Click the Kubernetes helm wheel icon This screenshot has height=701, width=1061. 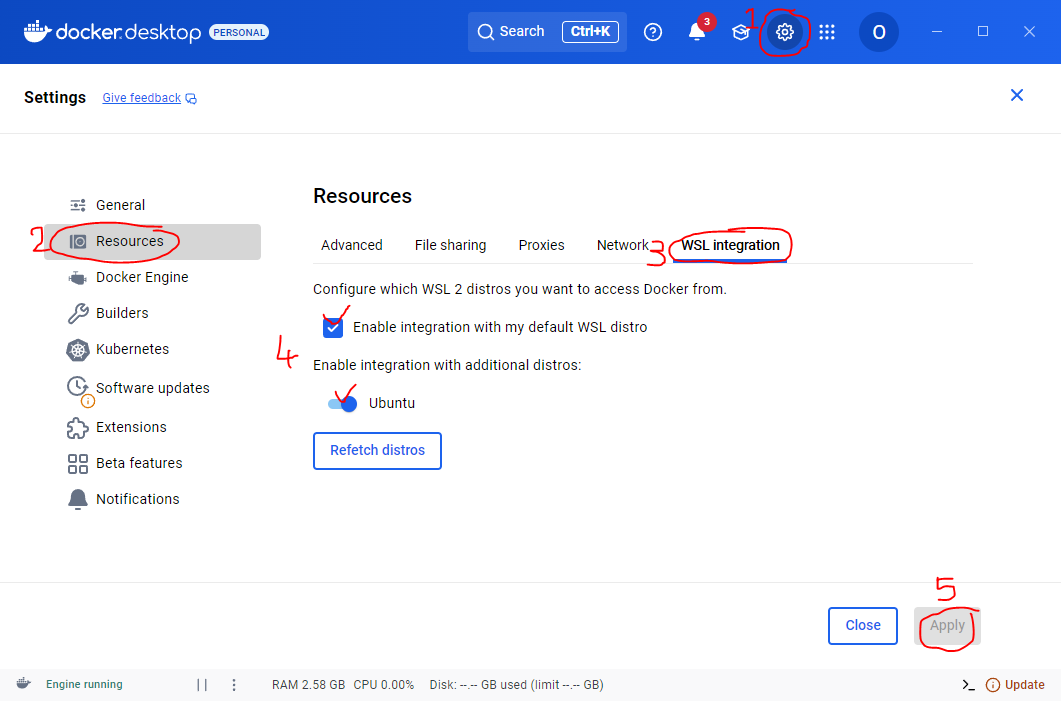(x=78, y=350)
